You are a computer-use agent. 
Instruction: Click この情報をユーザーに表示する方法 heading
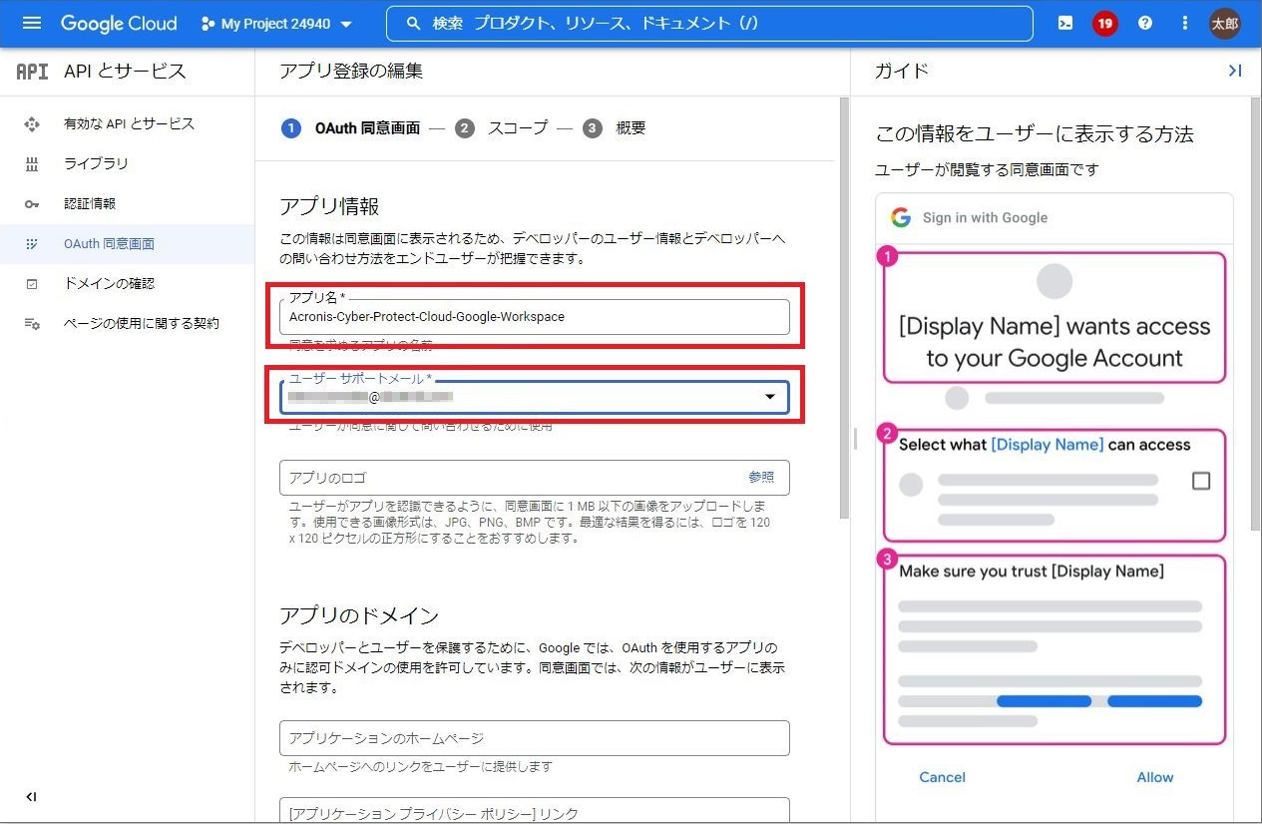[x=1035, y=134]
